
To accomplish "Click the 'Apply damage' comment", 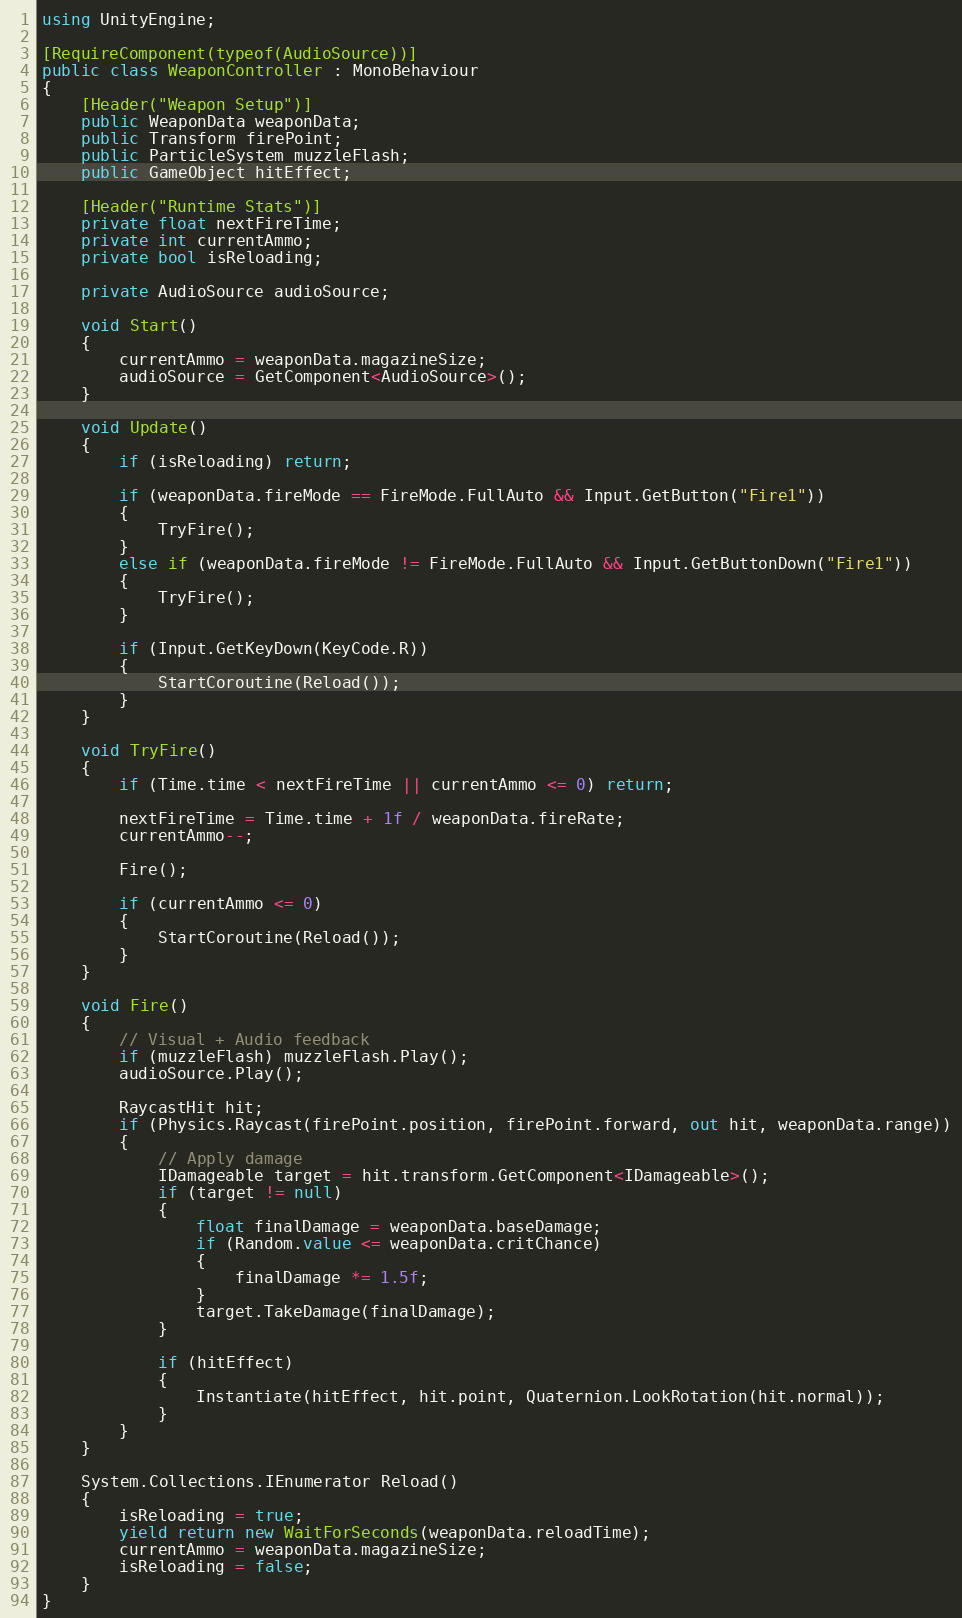I will 230,1160.
